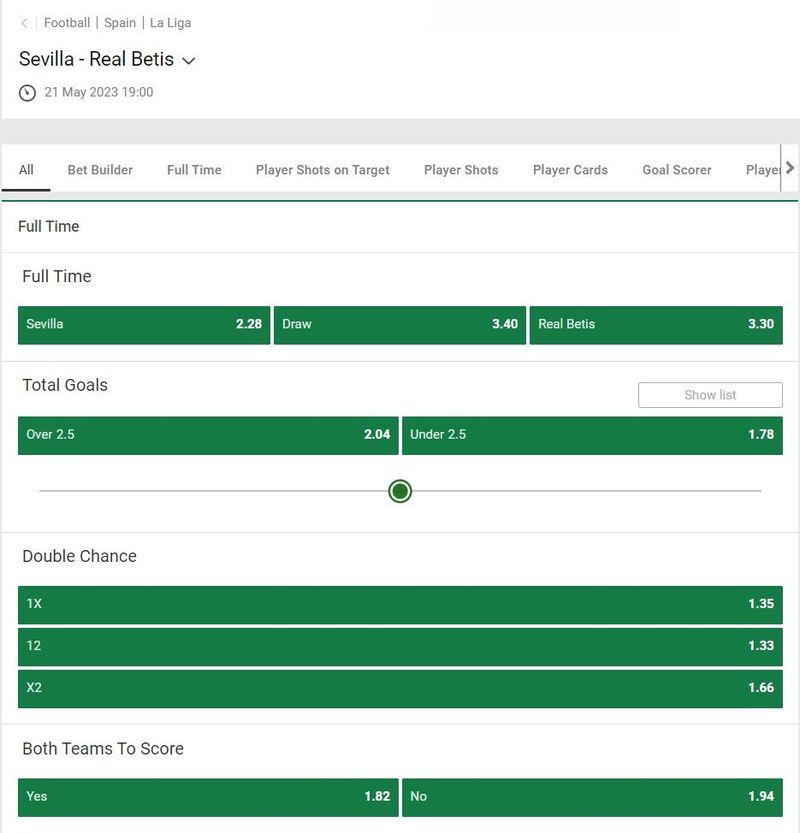Select Both Teams To Score Yes at 1.82
Viewport: 800px width, 833px height.
tap(208, 797)
